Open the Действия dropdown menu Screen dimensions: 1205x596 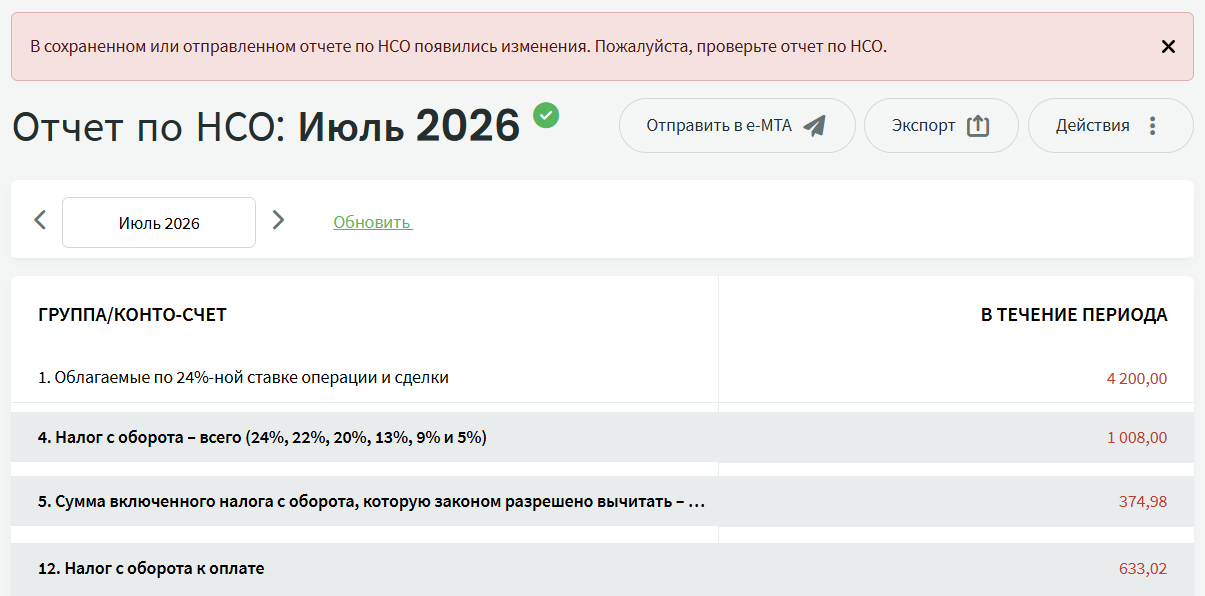pyautogui.click(x=1111, y=126)
